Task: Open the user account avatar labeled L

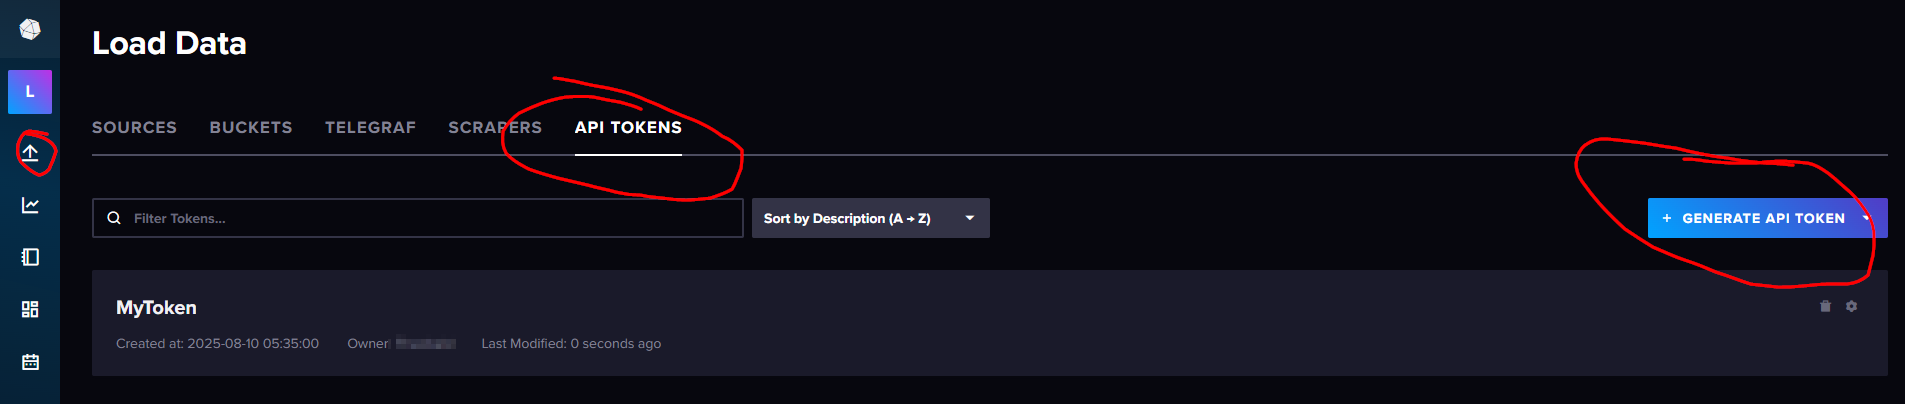Action: click(x=30, y=92)
